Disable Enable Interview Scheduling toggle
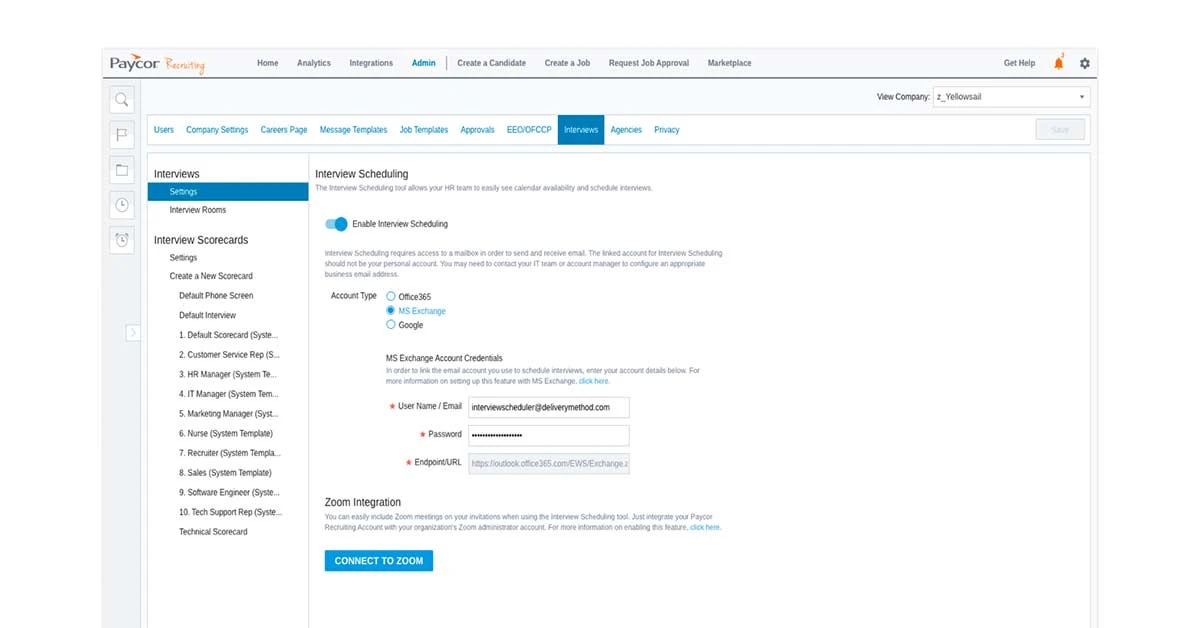The height and width of the screenshot is (628, 1200). click(335, 224)
